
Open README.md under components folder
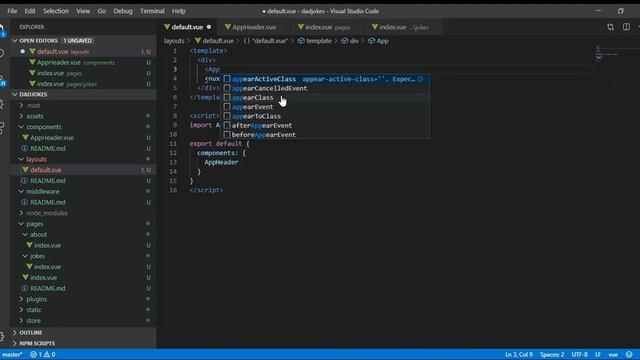83,148
